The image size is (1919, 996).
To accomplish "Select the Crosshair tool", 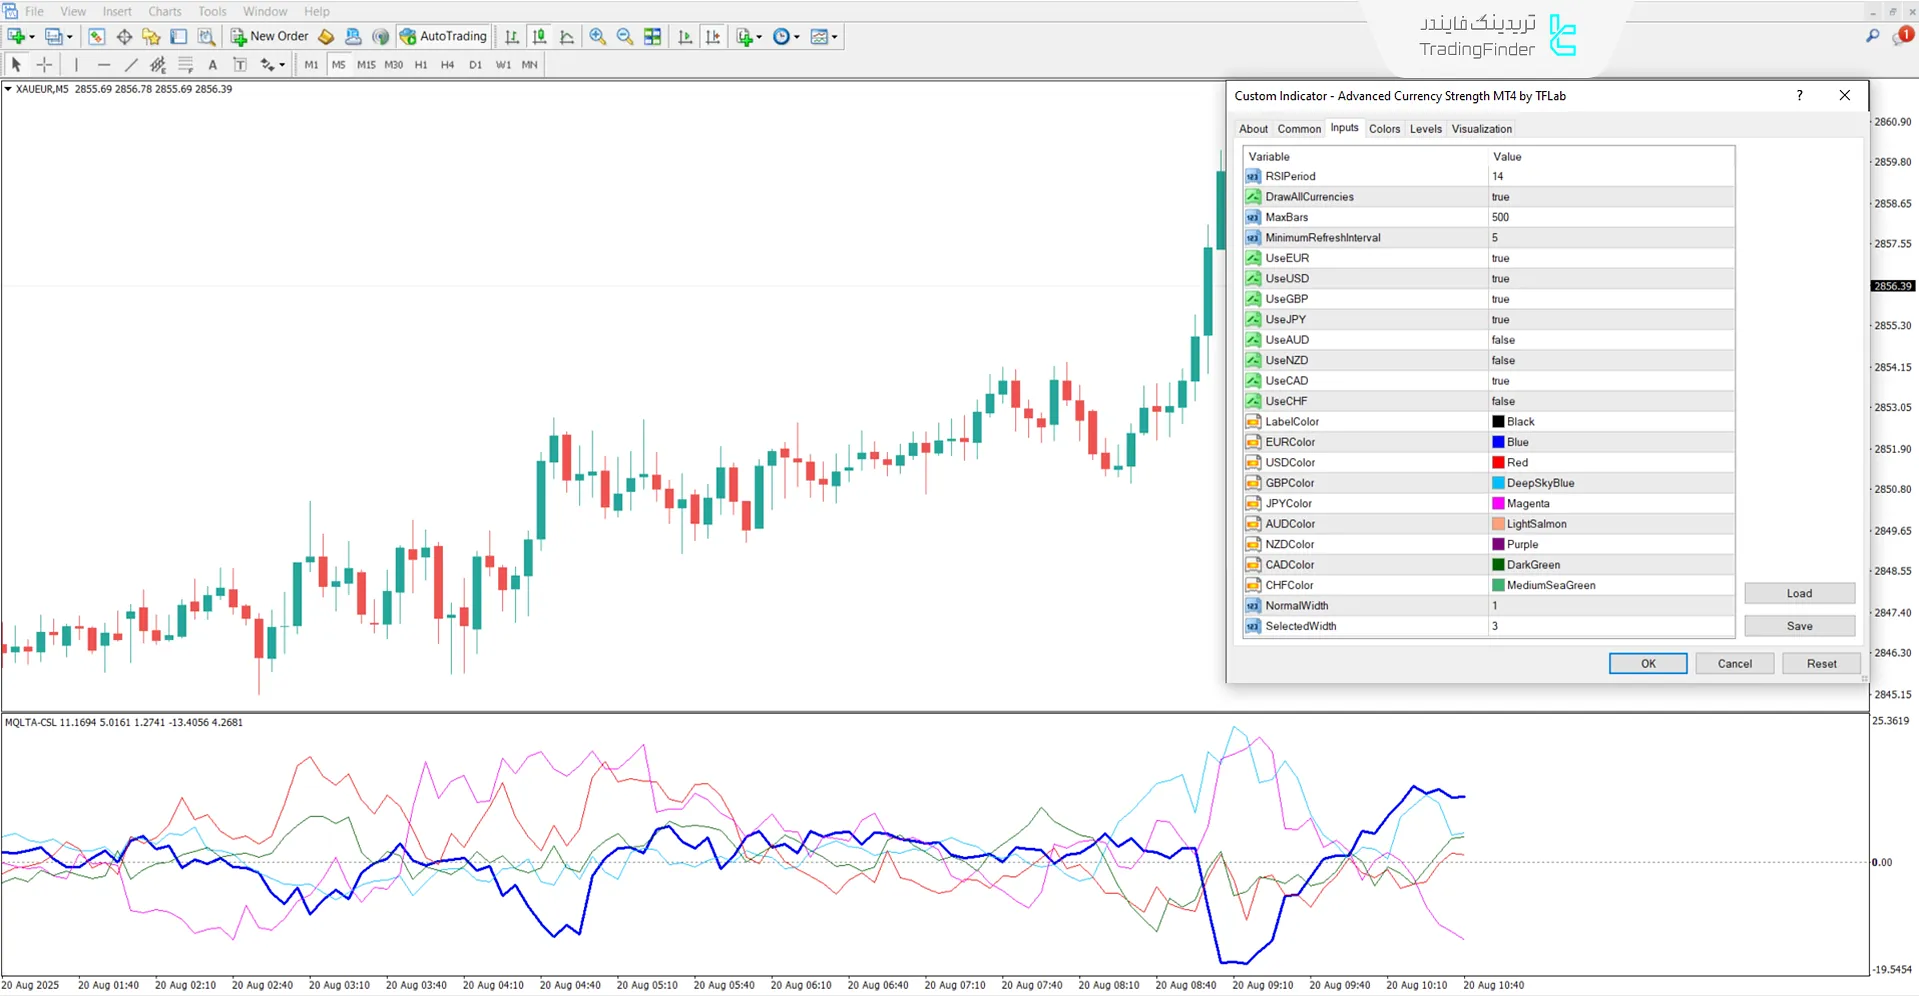I will pos(44,64).
